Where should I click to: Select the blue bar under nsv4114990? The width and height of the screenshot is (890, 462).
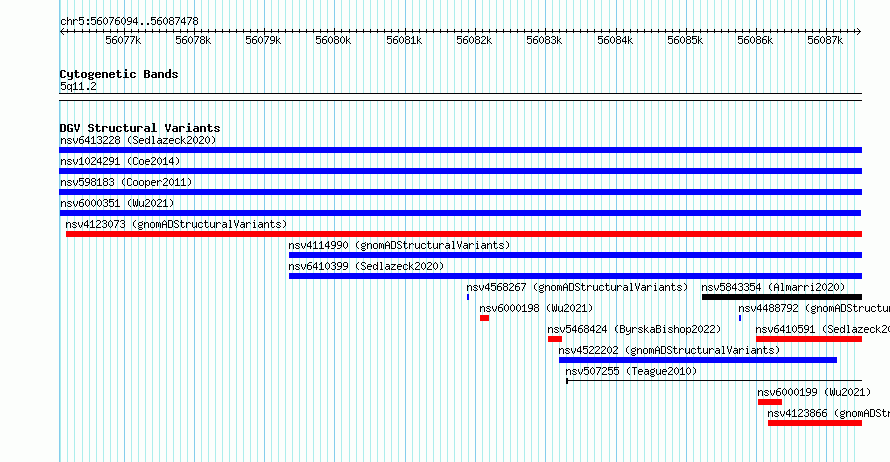point(575,255)
